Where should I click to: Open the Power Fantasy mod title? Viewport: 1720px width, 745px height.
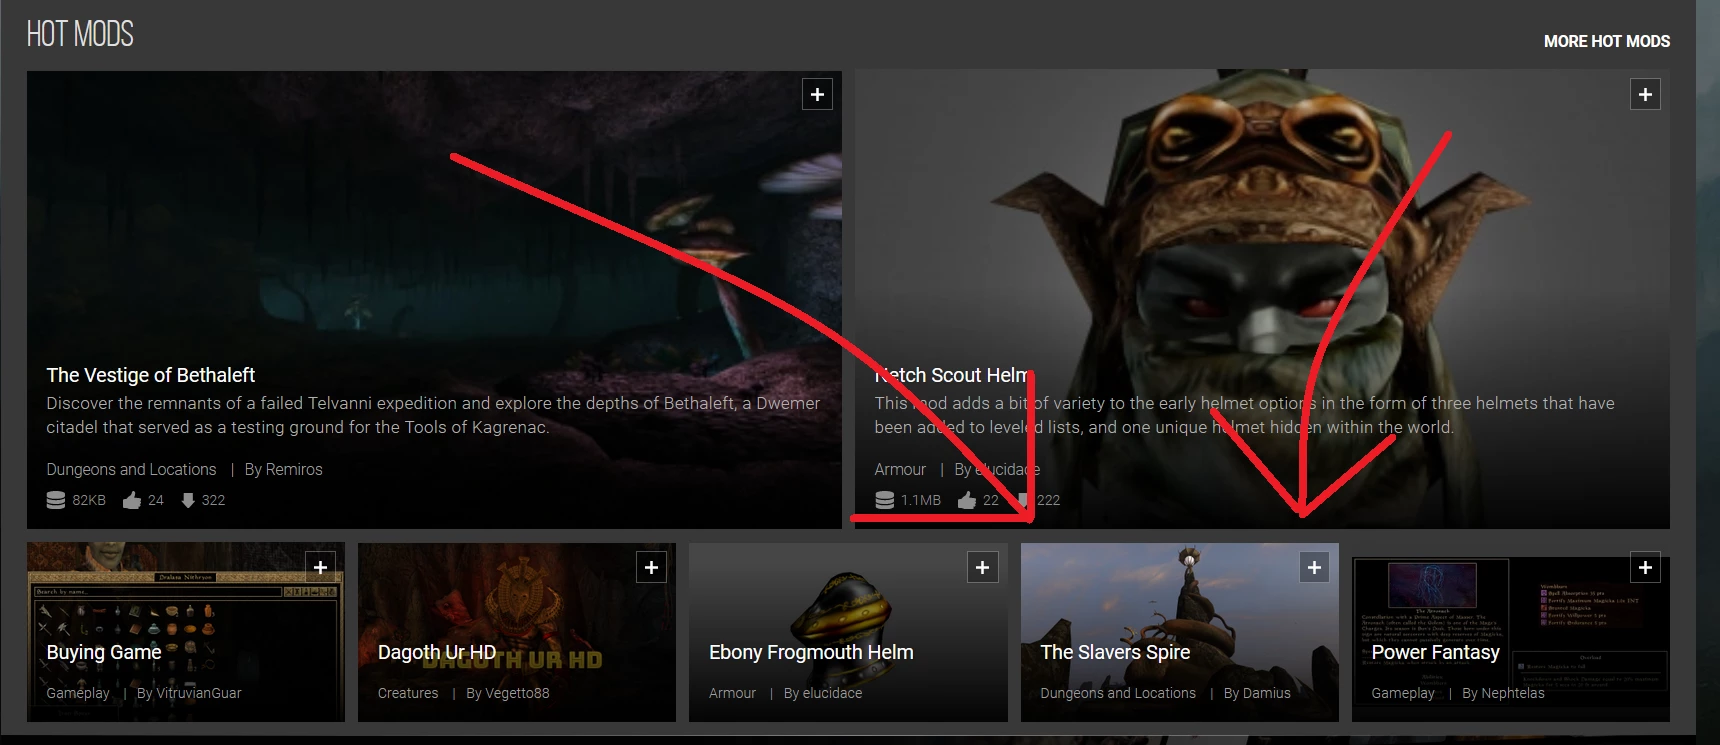1435,652
